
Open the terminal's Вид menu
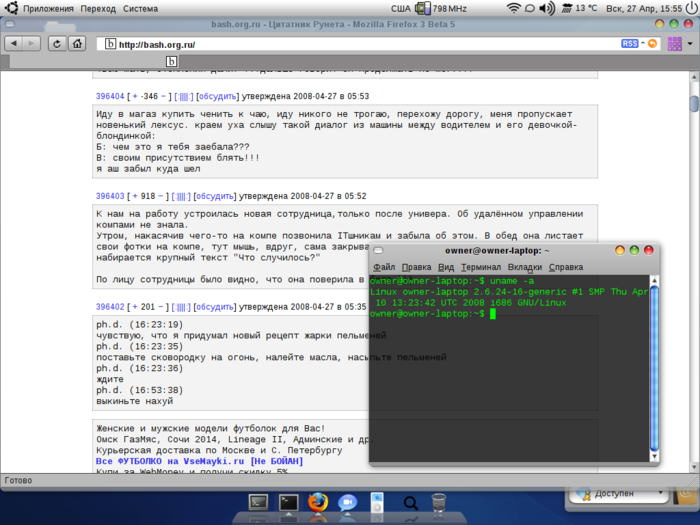[x=446, y=267]
